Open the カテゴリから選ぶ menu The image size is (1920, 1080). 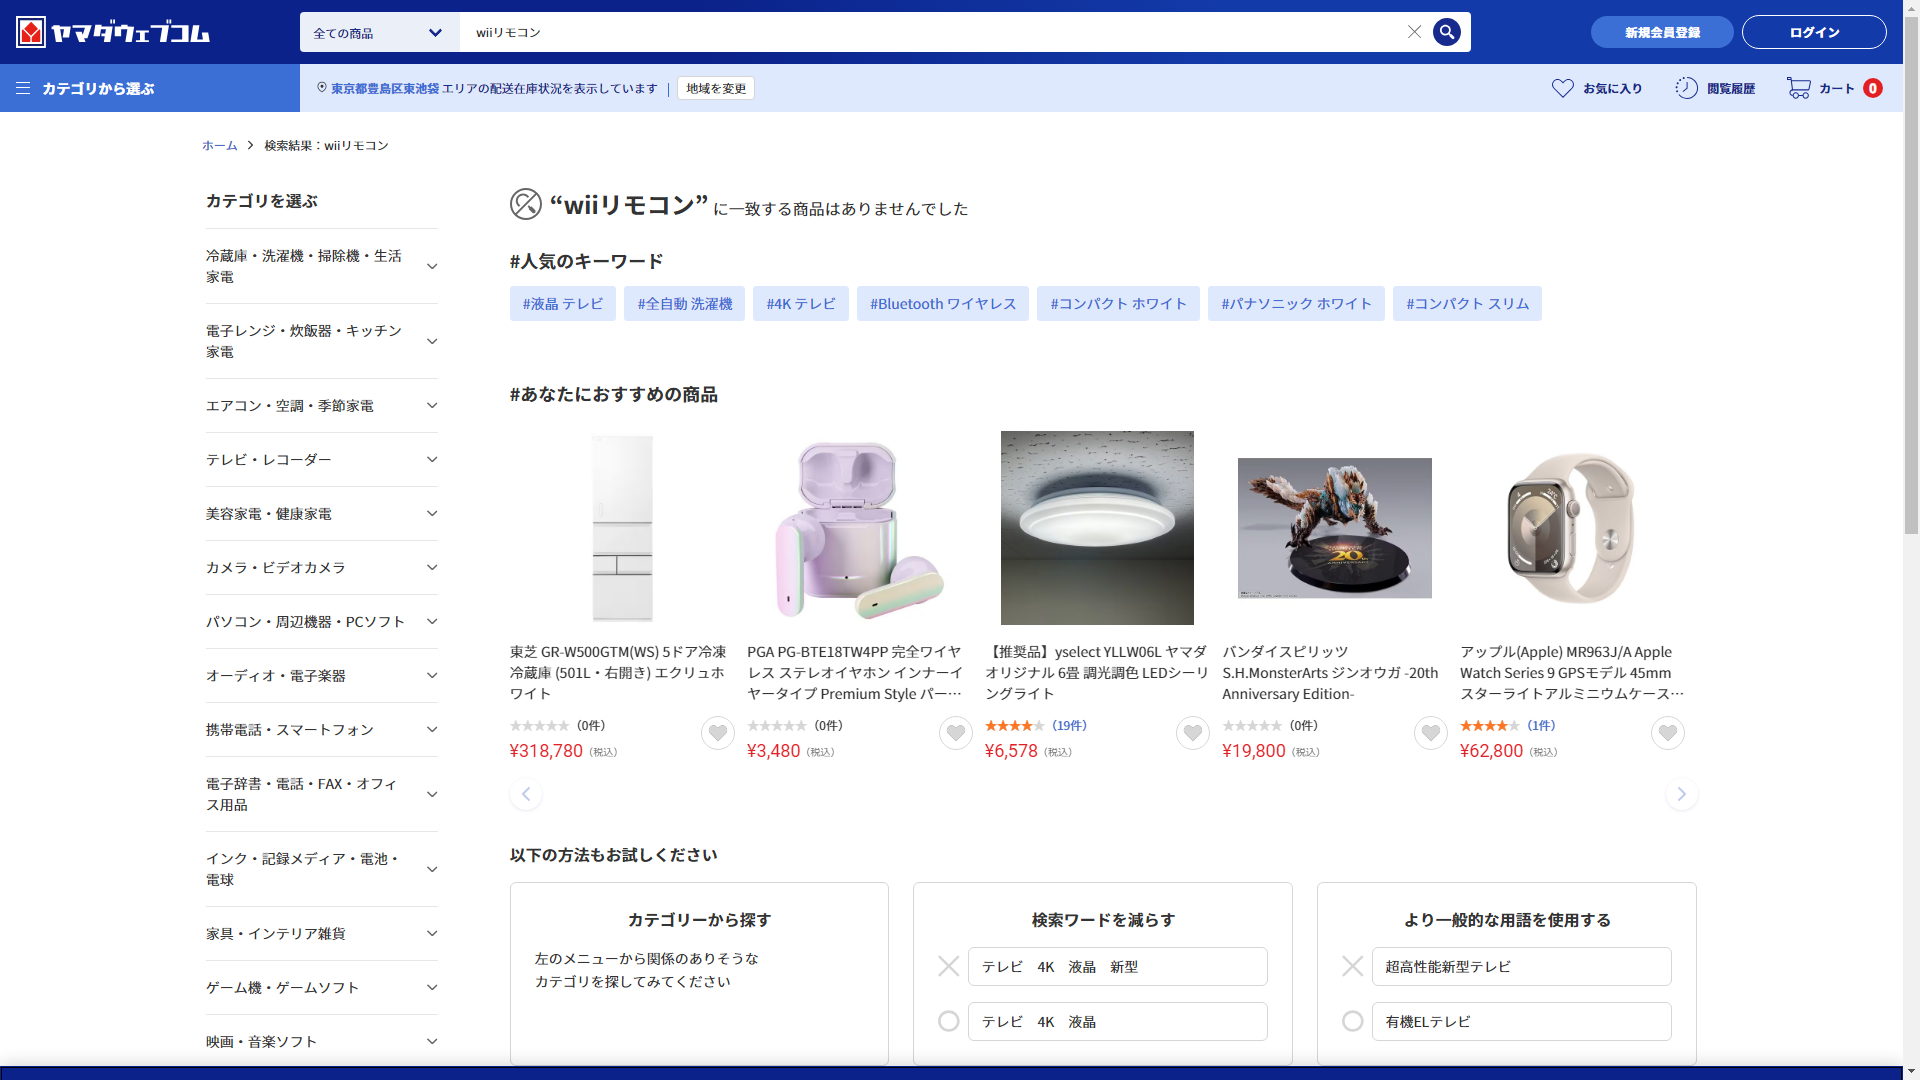click(x=86, y=88)
